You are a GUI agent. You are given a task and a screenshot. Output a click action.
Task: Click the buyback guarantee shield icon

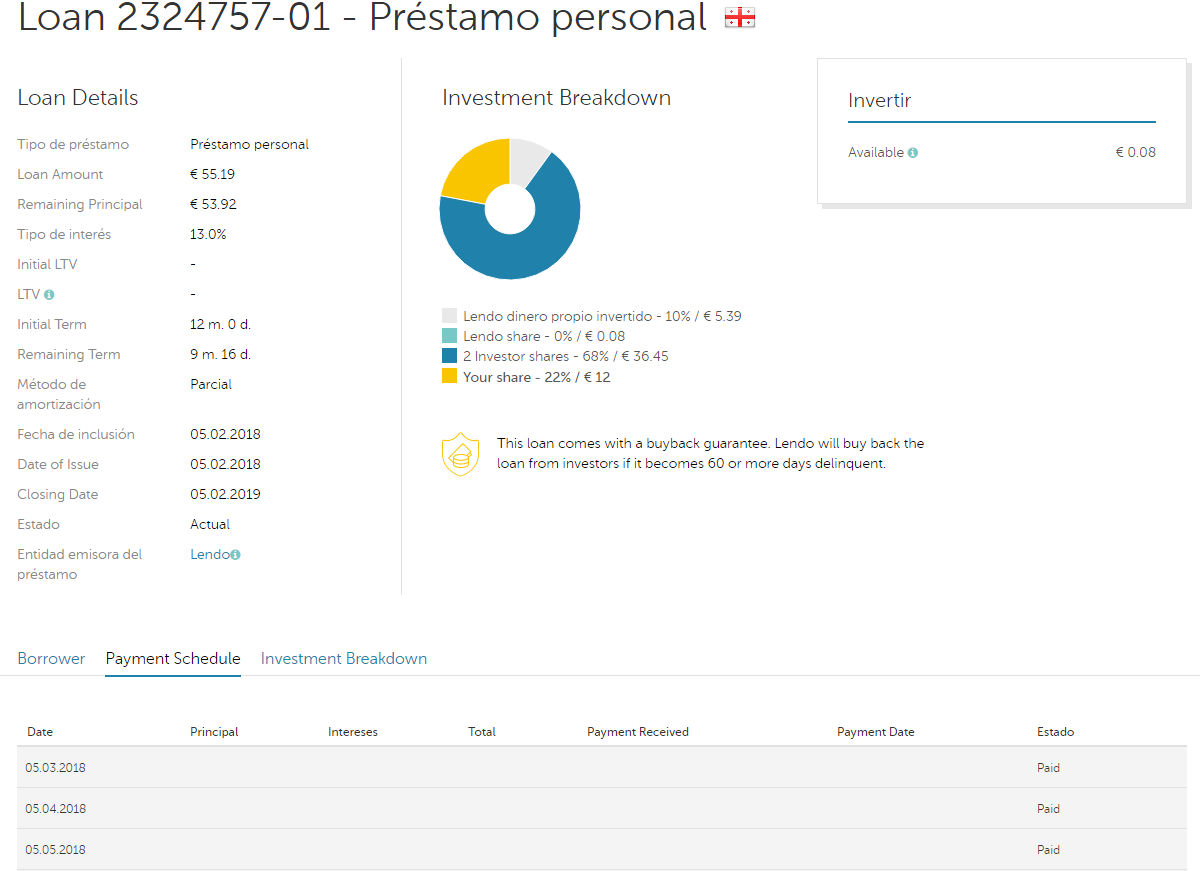click(461, 455)
